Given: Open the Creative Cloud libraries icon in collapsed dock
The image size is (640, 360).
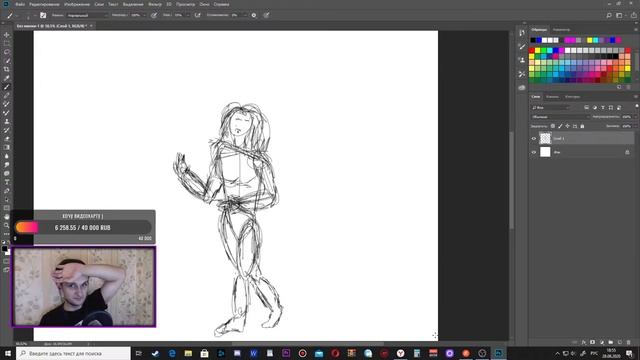Looking at the screenshot, I should click(522, 87).
